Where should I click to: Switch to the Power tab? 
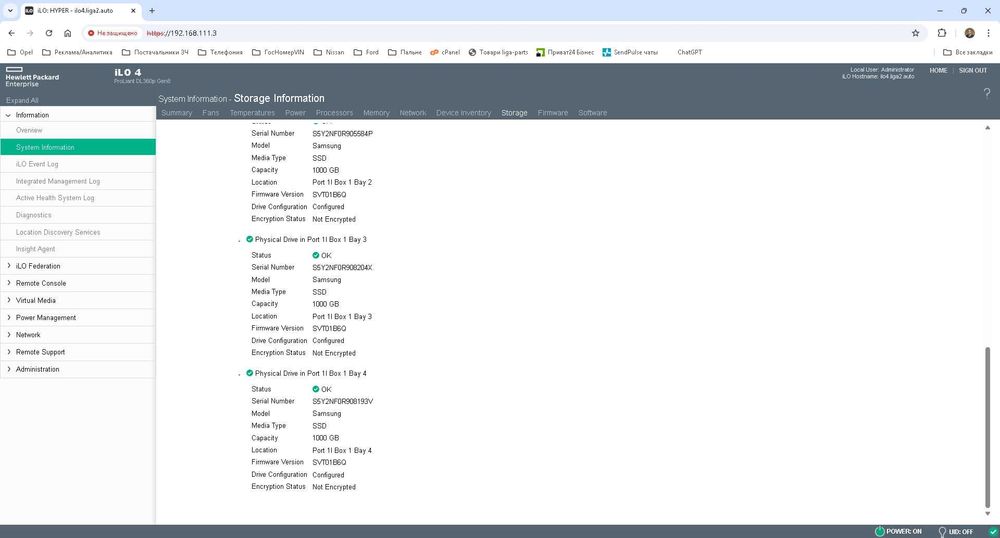(x=295, y=113)
